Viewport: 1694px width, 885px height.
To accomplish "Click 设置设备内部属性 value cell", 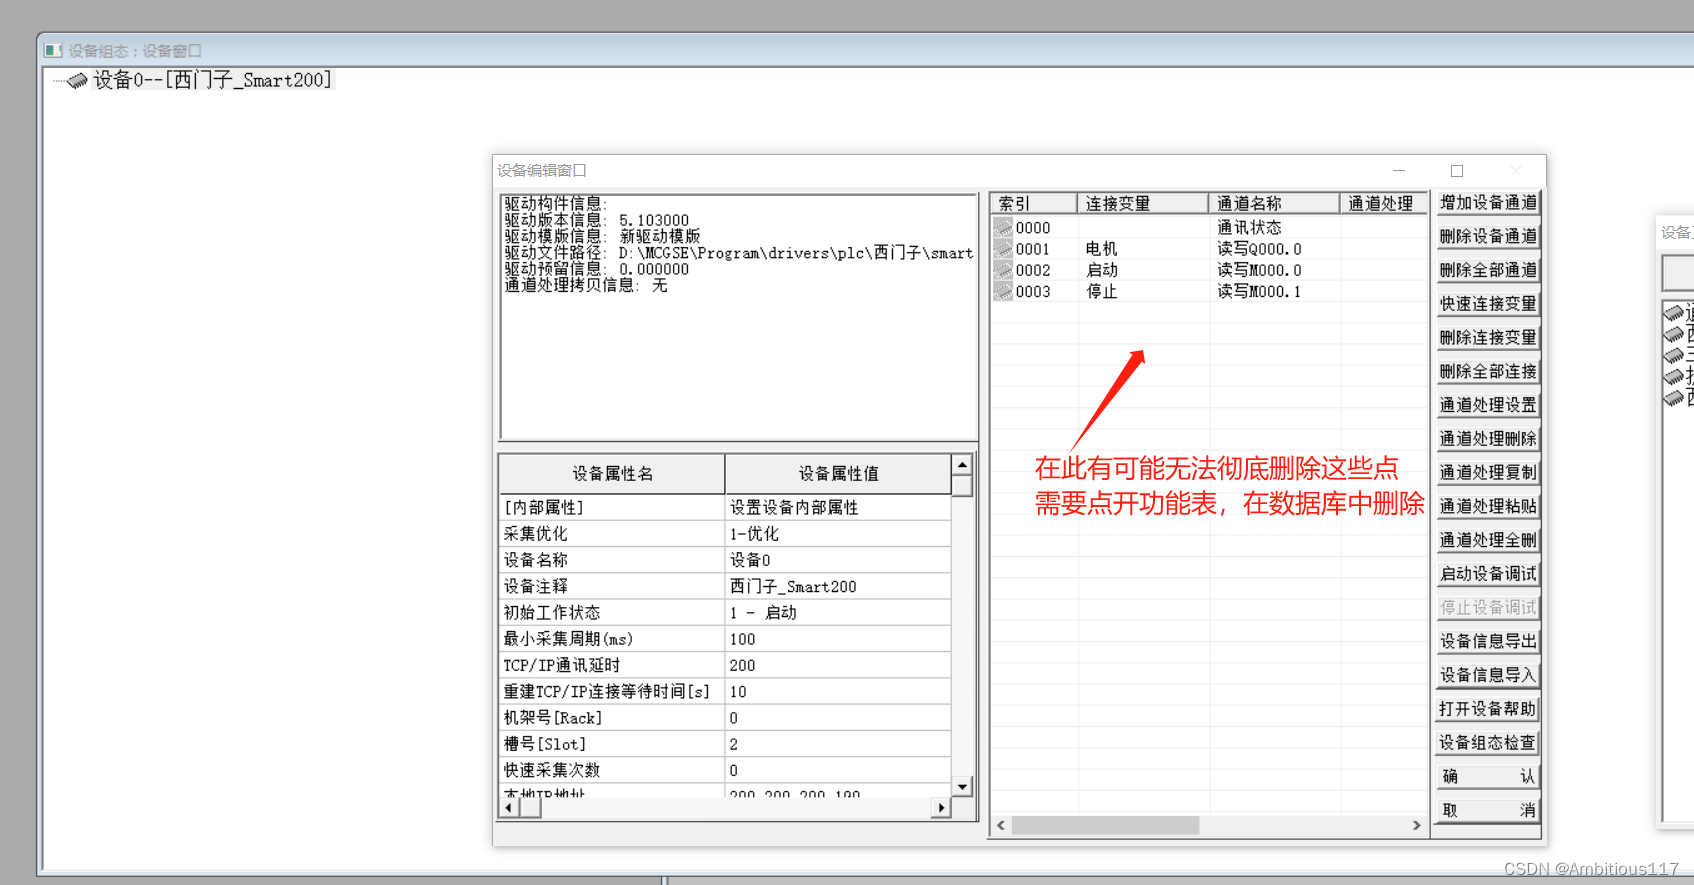I will point(838,507).
